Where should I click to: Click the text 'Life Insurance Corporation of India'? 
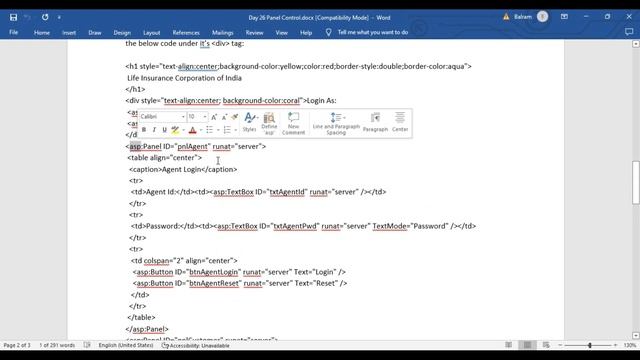coord(184,78)
